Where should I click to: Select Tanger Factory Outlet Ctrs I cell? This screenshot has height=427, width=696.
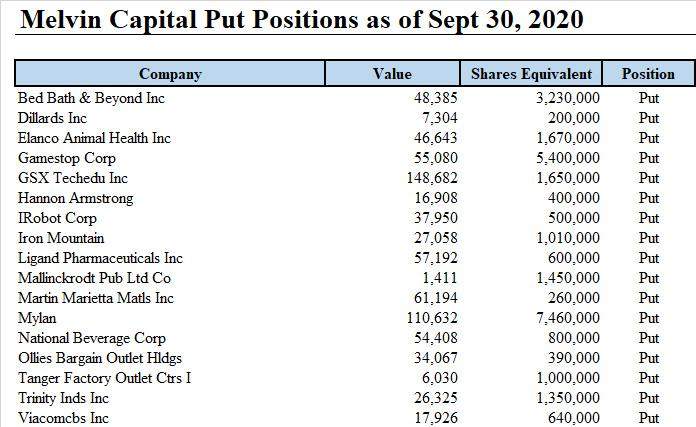point(104,378)
